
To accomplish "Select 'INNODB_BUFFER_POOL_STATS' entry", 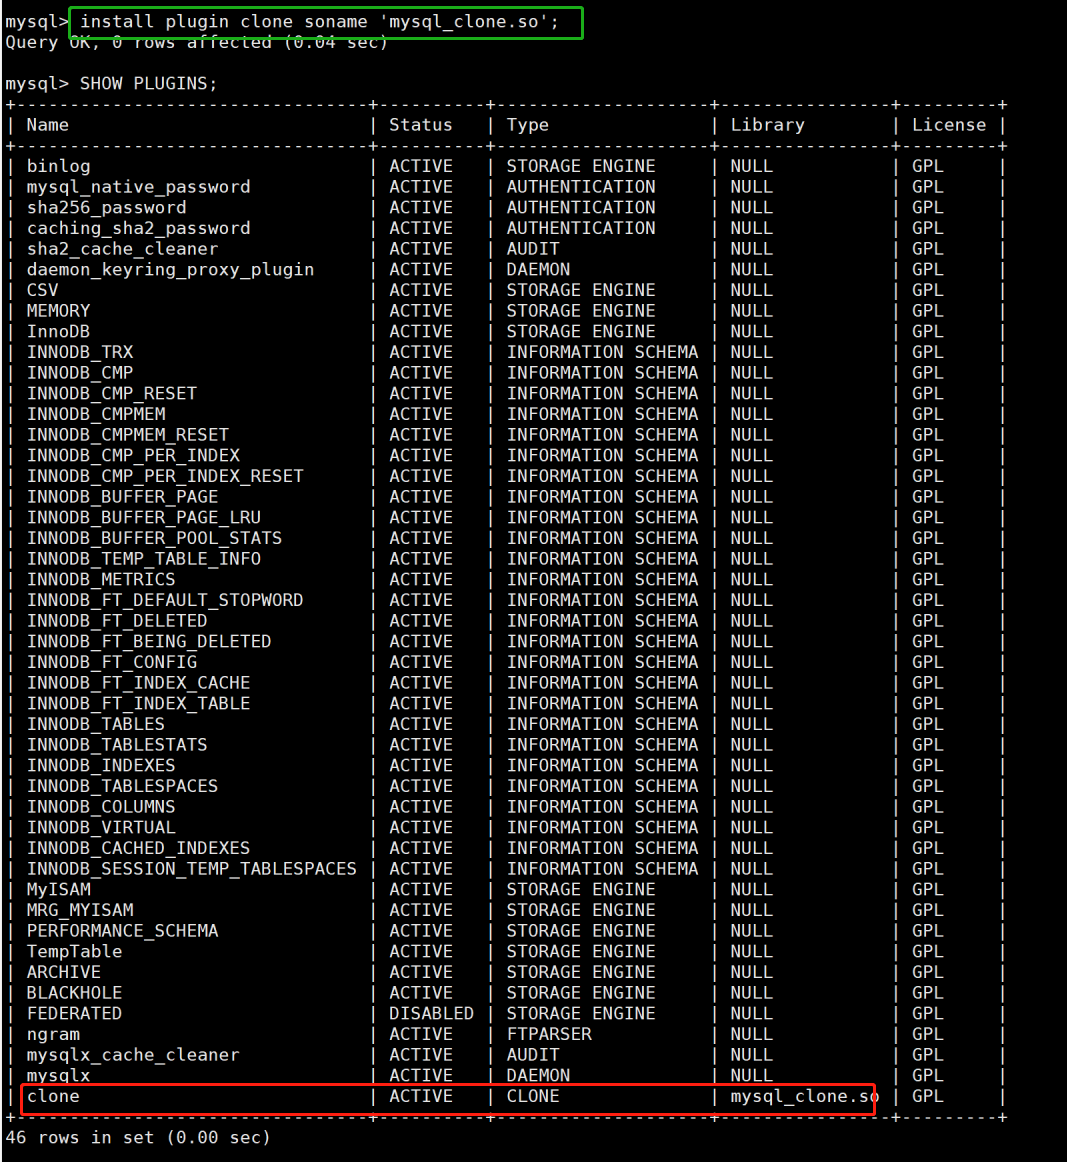I will (x=154, y=538).
